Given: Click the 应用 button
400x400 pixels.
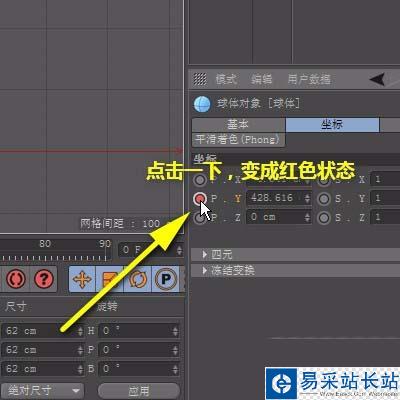Looking at the screenshot, I should (x=139, y=390).
